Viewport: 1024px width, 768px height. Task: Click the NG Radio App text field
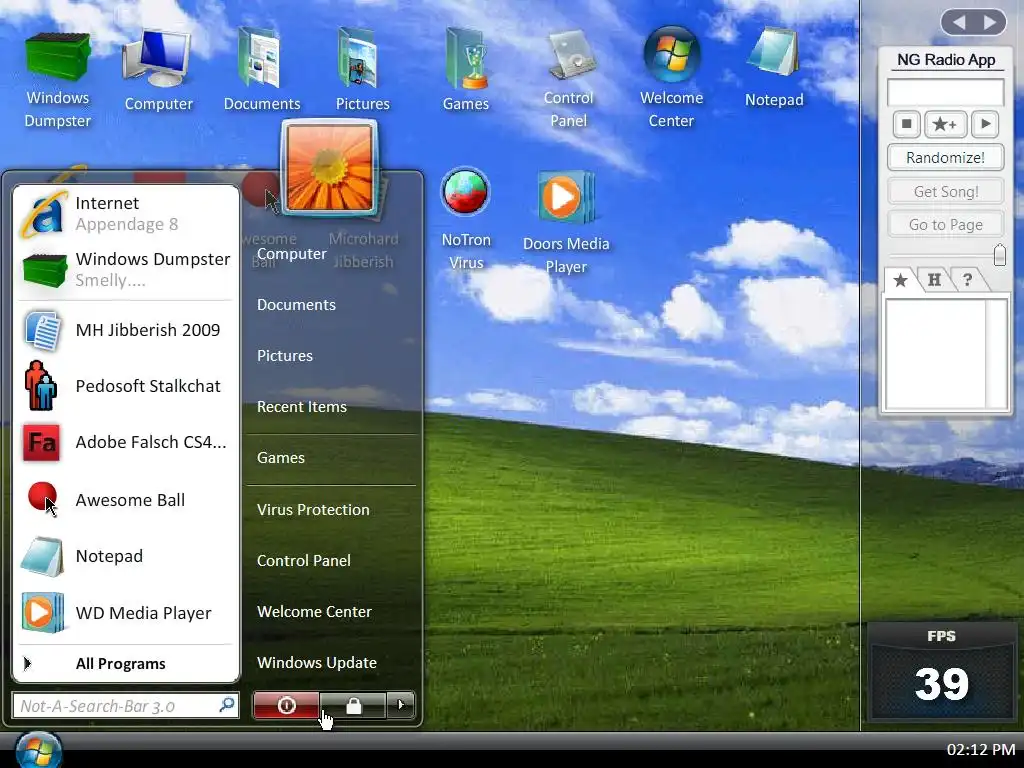coord(945,92)
